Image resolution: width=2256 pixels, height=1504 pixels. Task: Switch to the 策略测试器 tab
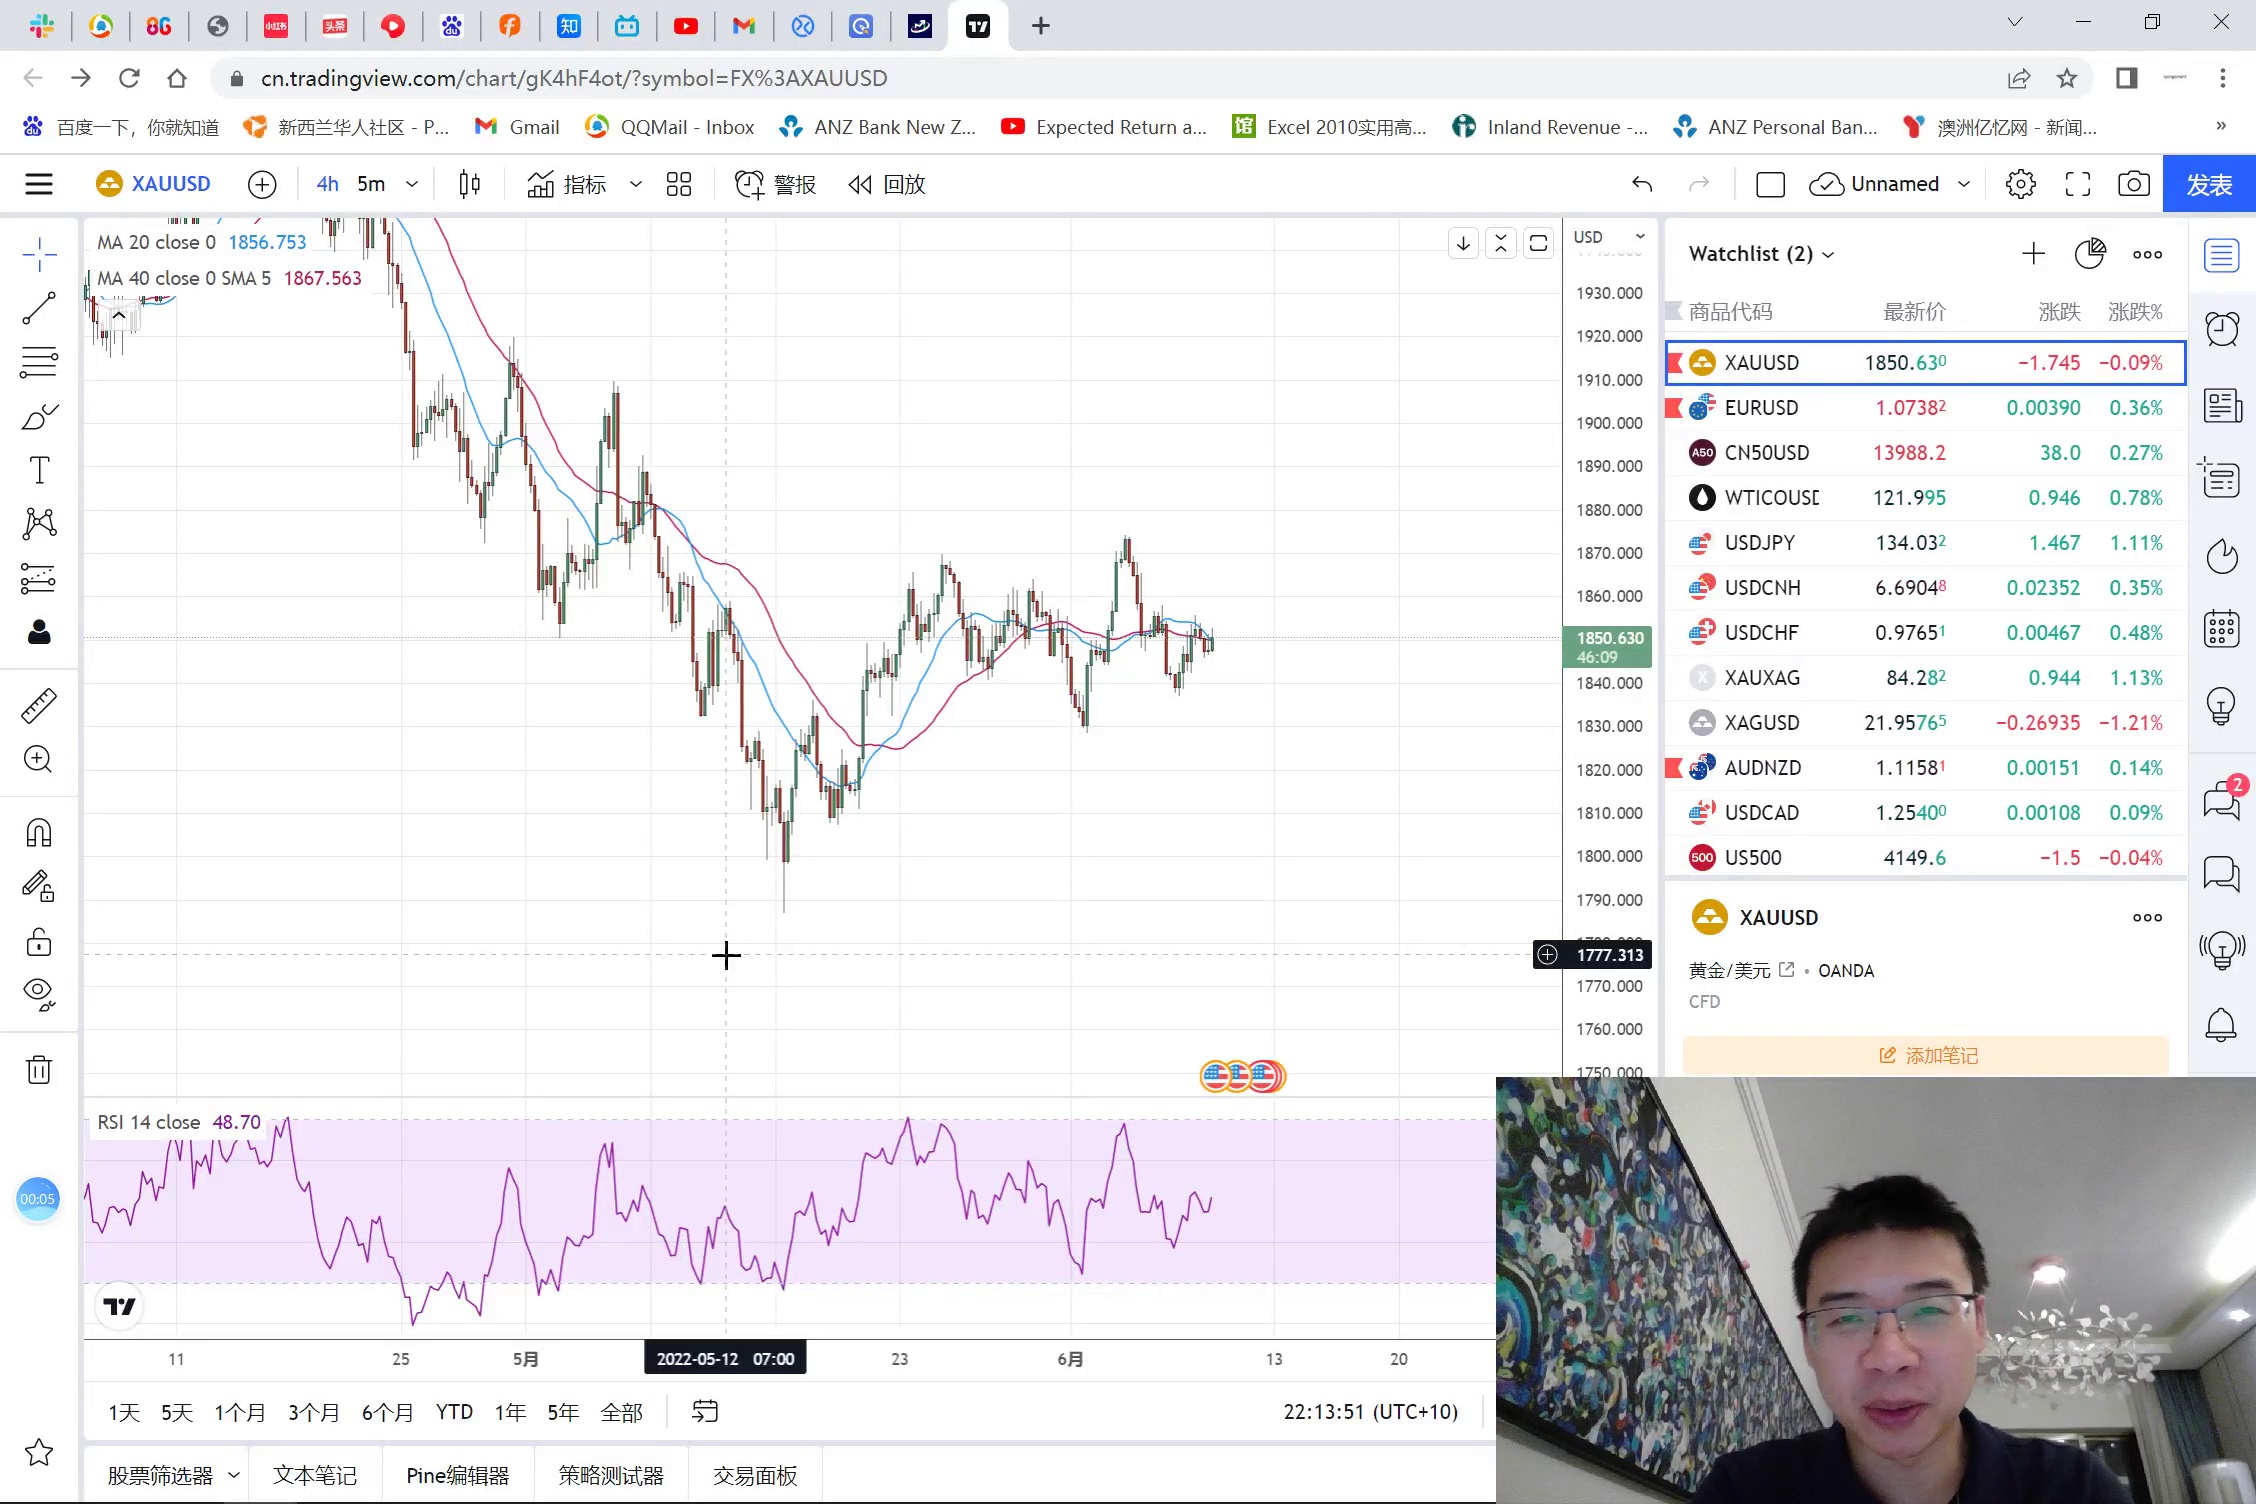click(611, 1475)
